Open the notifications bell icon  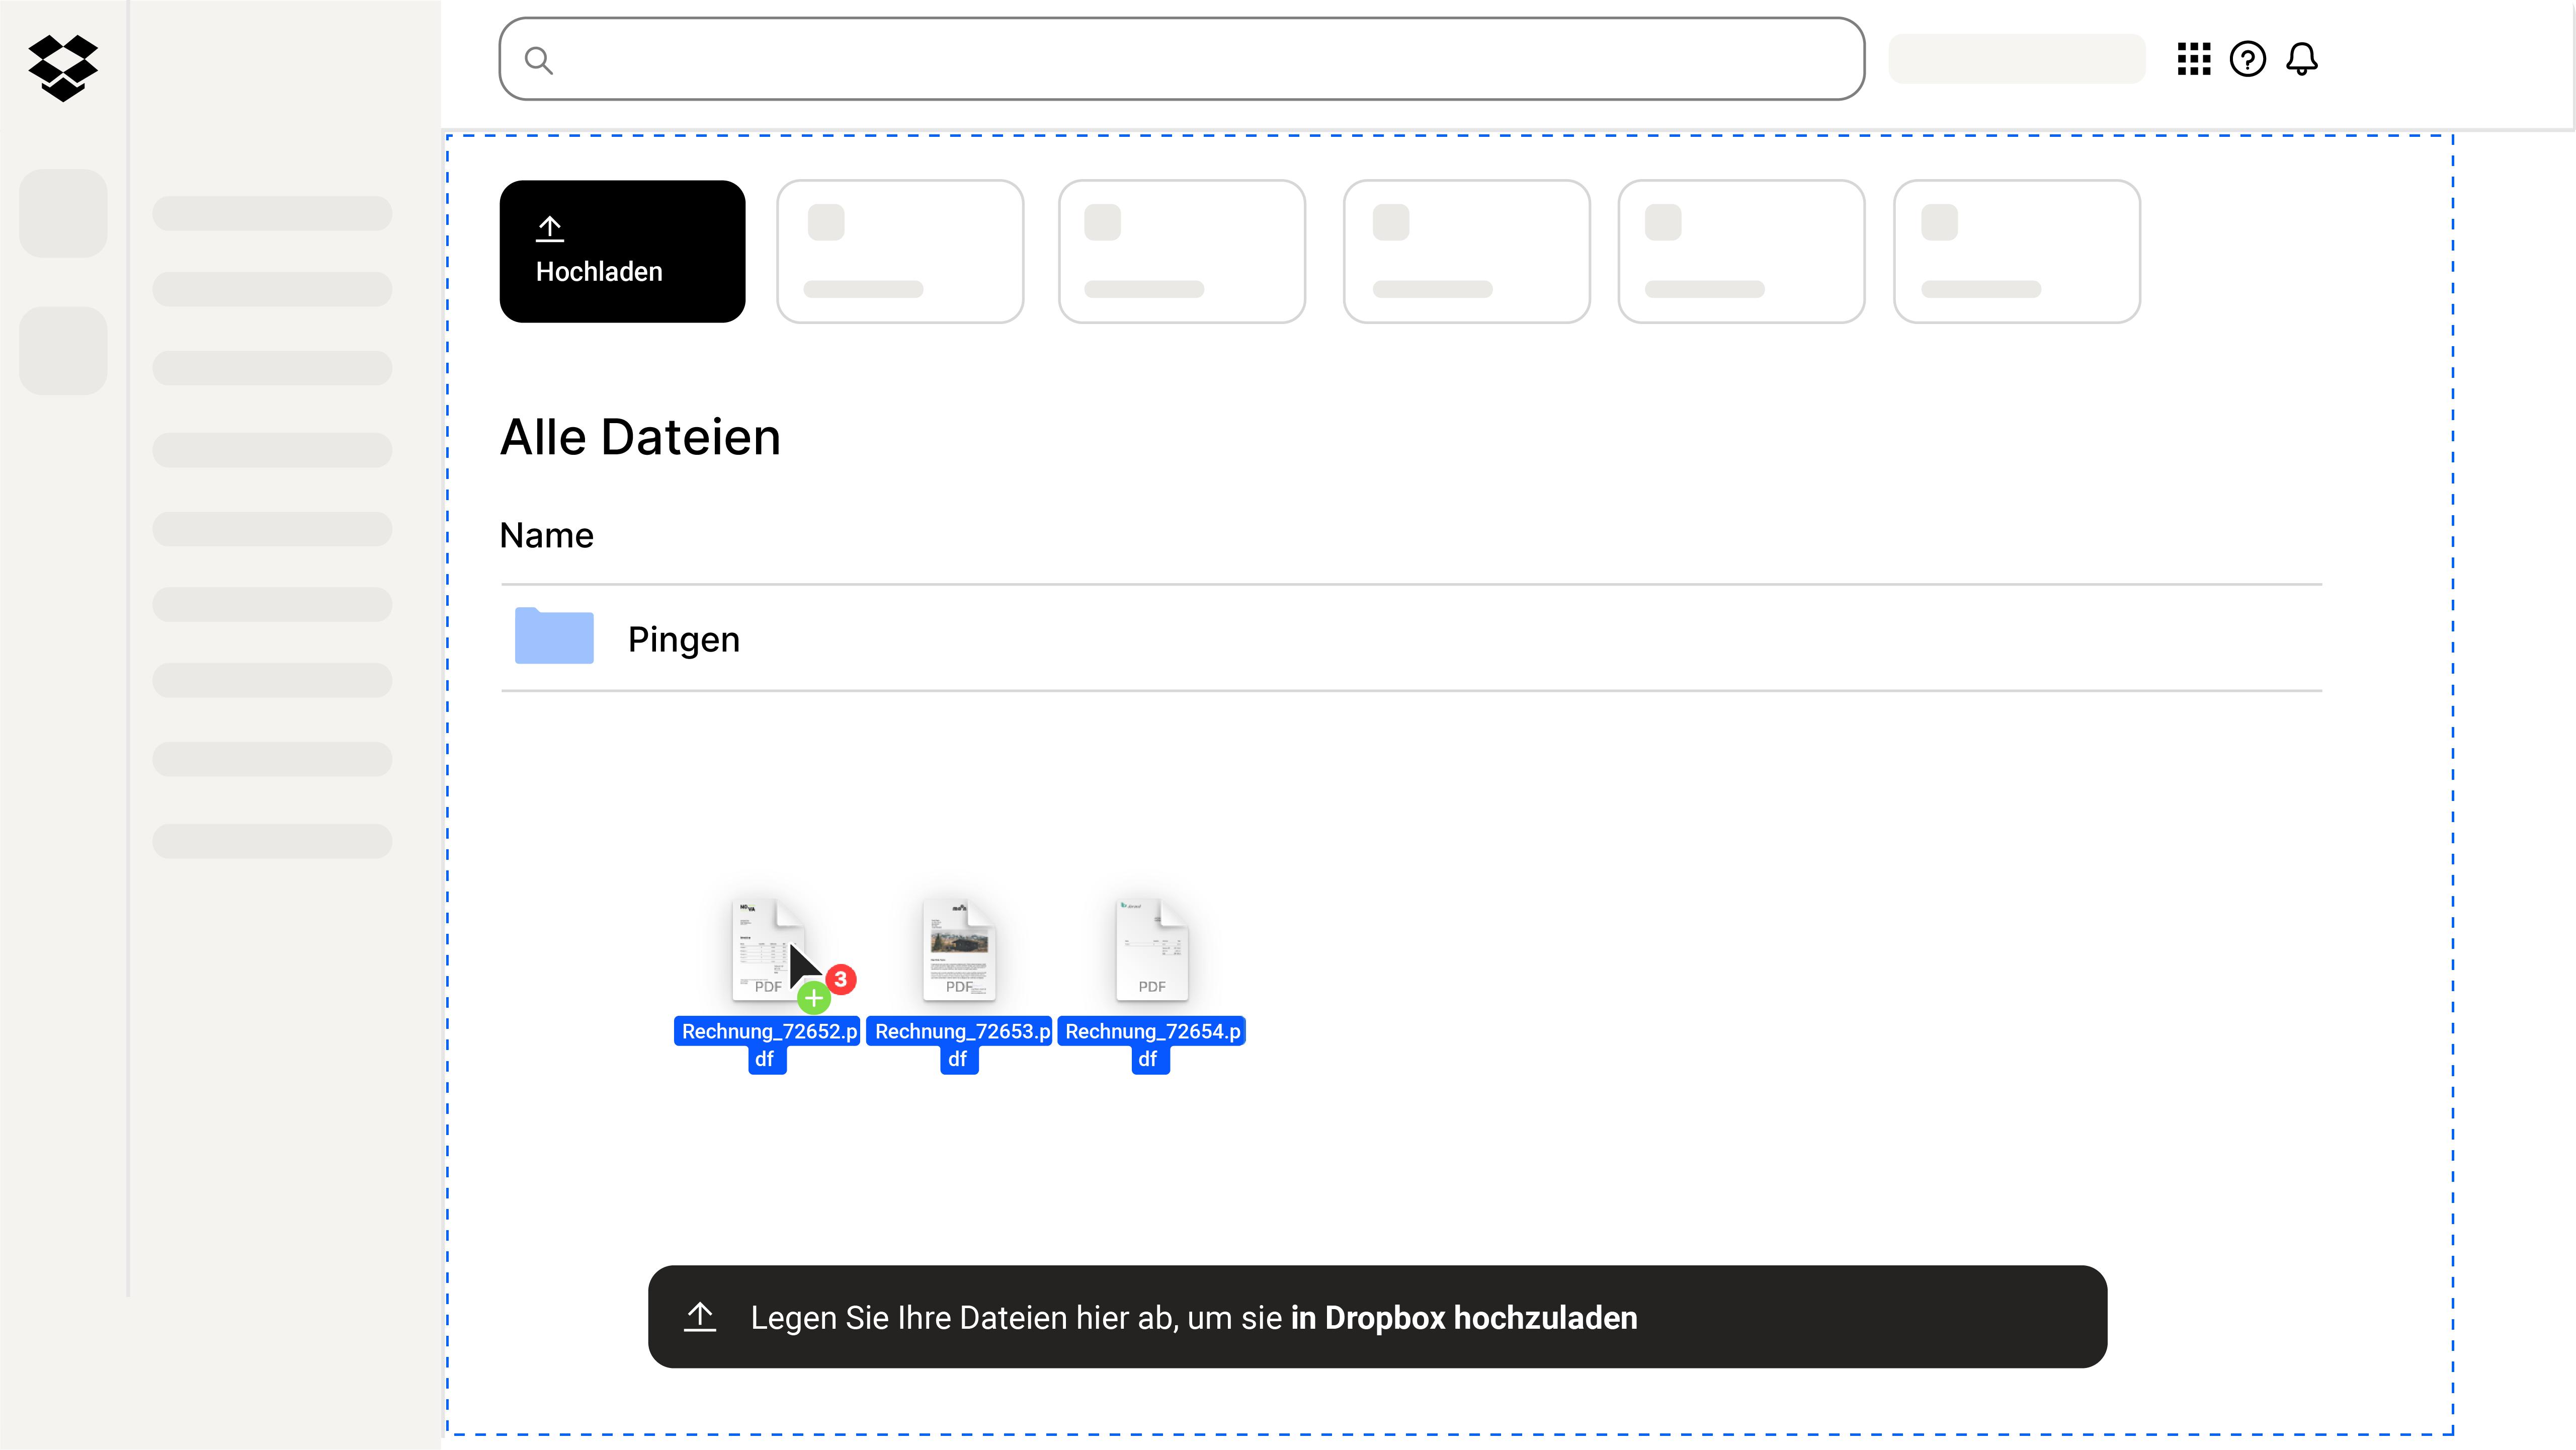pos(2303,59)
